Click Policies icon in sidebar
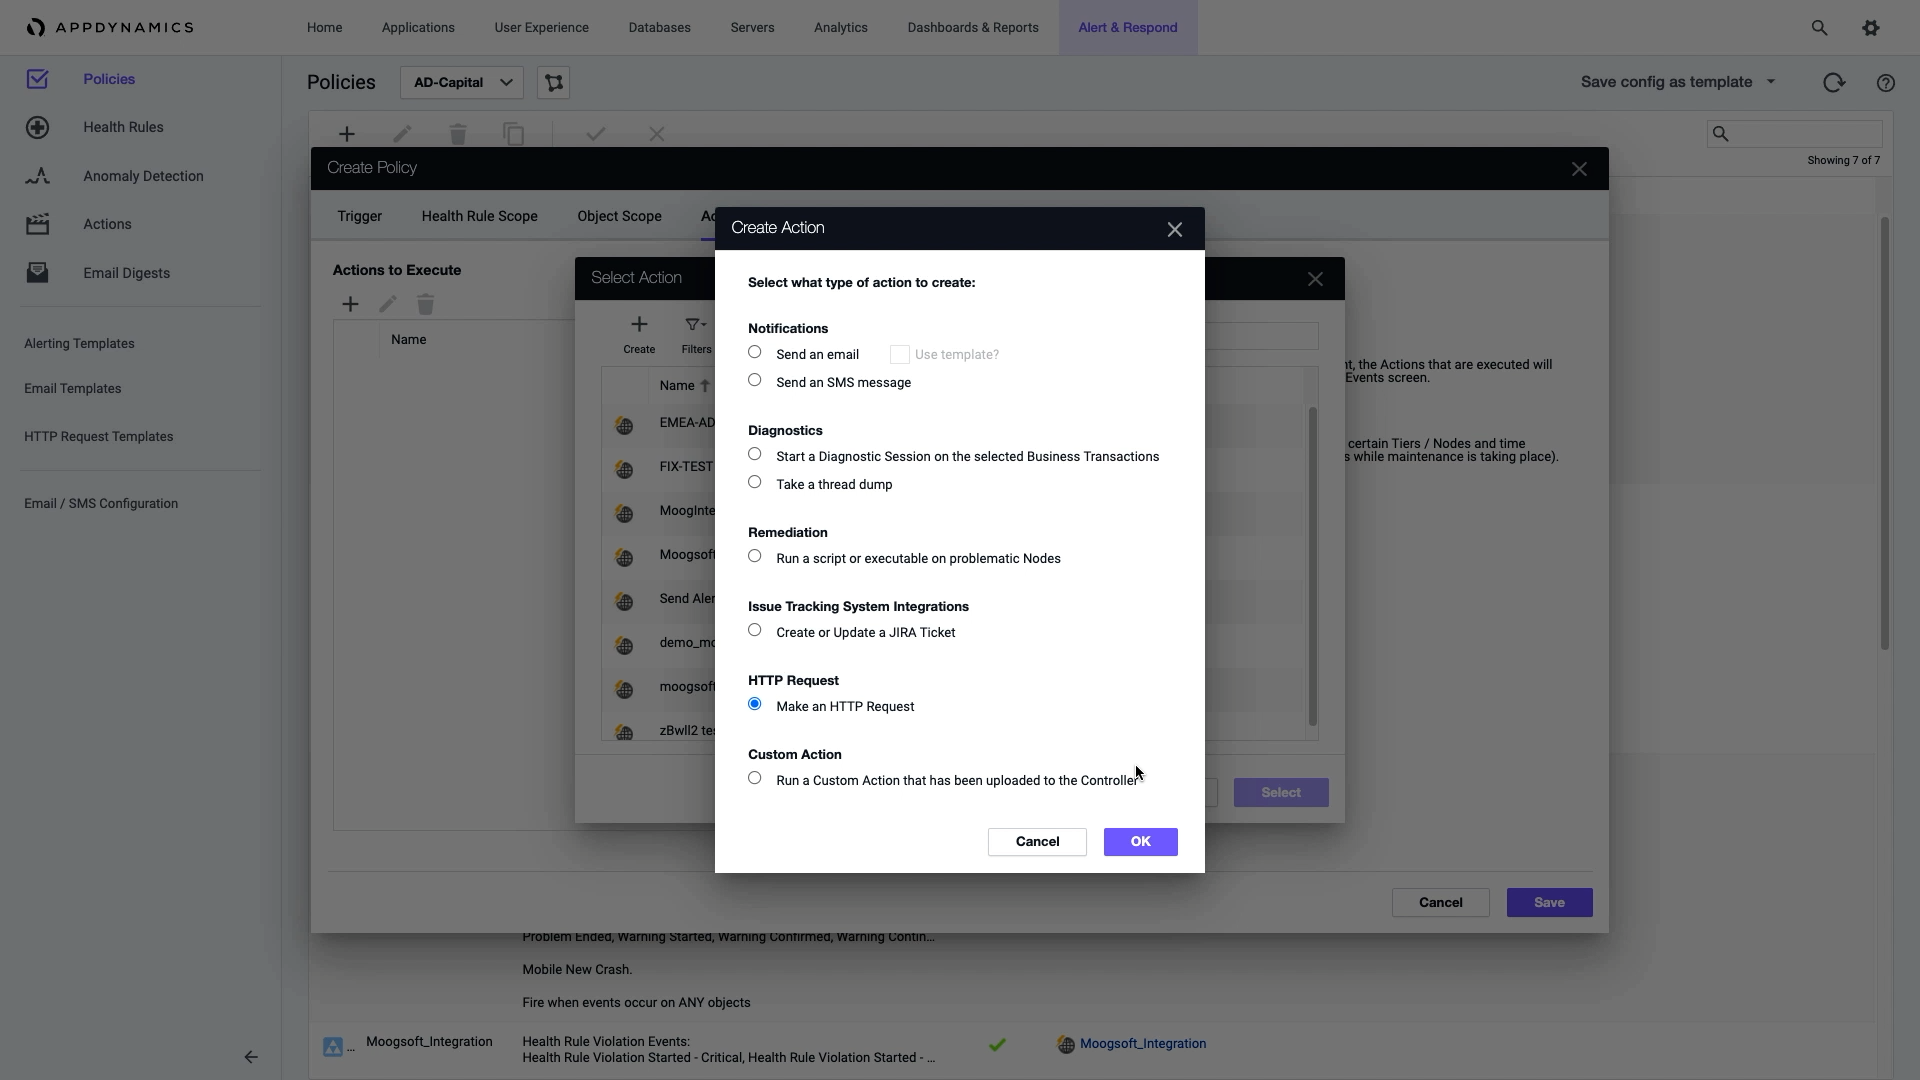This screenshot has height=1080, width=1920. click(37, 79)
